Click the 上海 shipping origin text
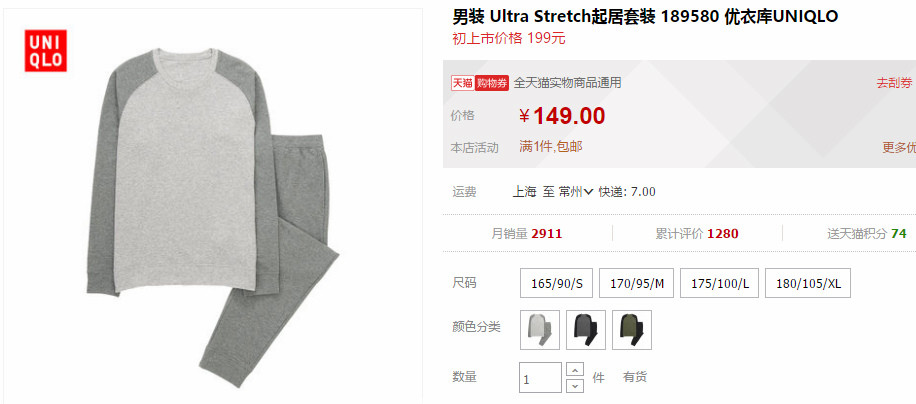 [524, 191]
